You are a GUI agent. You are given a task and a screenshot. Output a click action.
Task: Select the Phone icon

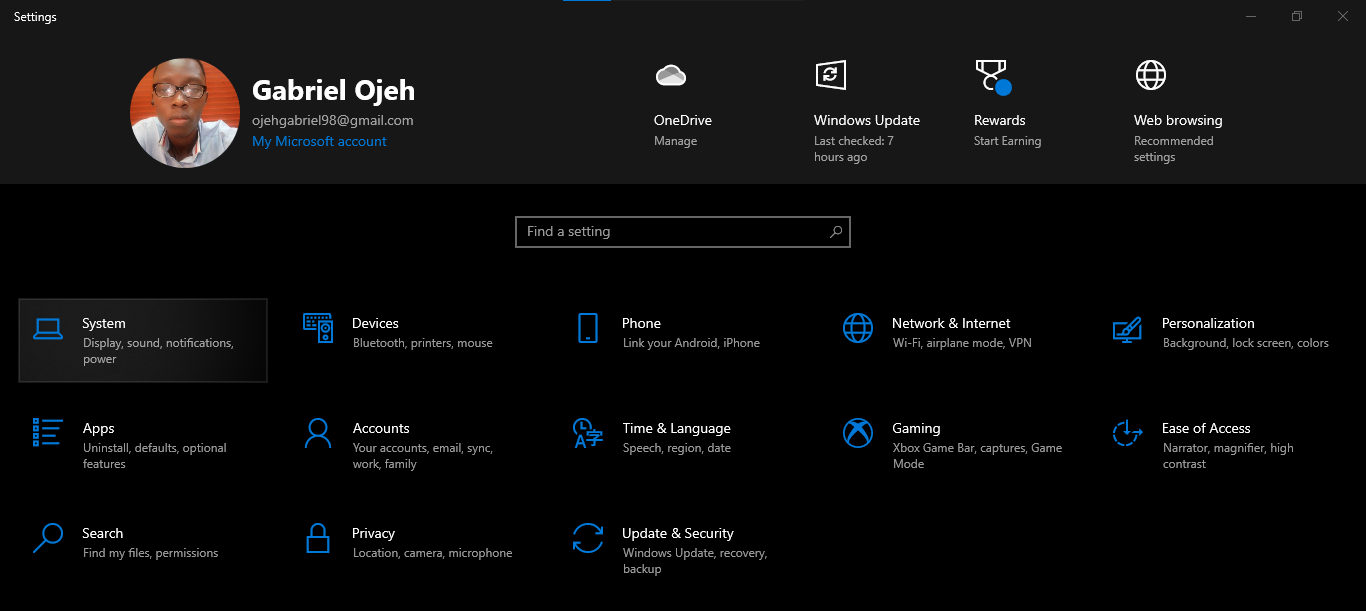point(588,328)
